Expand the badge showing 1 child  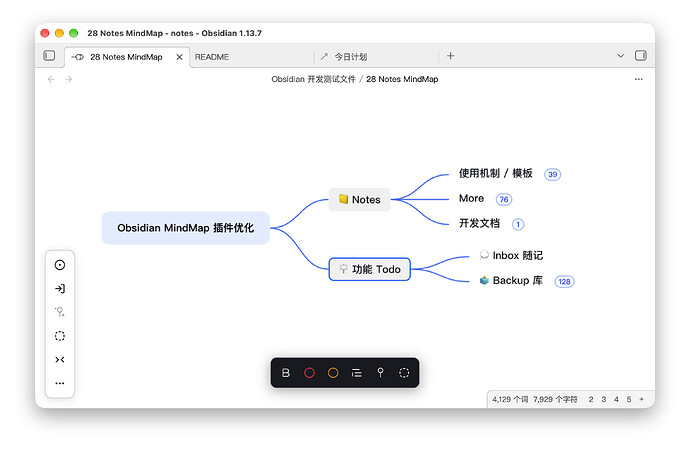(x=518, y=224)
